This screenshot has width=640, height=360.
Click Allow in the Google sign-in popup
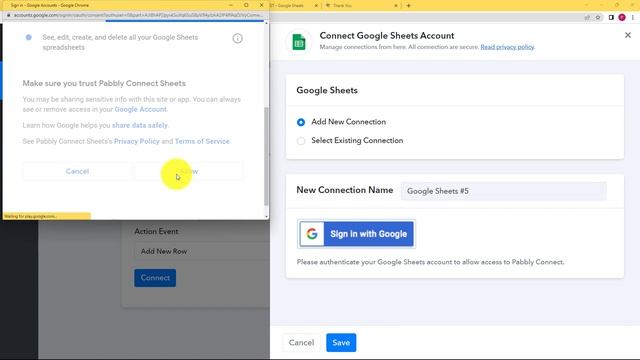pyautogui.click(x=189, y=171)
